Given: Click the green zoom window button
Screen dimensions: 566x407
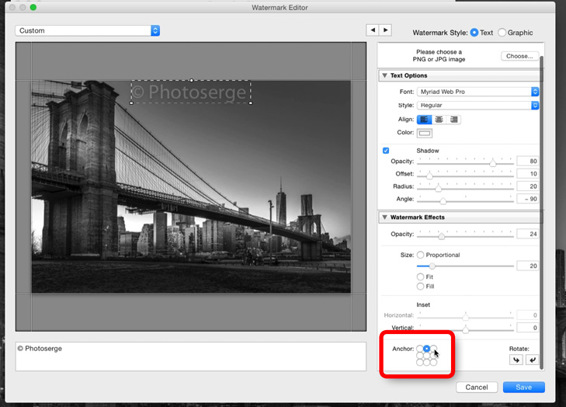Looking at the screenshot, I should (x=33, y=7).
